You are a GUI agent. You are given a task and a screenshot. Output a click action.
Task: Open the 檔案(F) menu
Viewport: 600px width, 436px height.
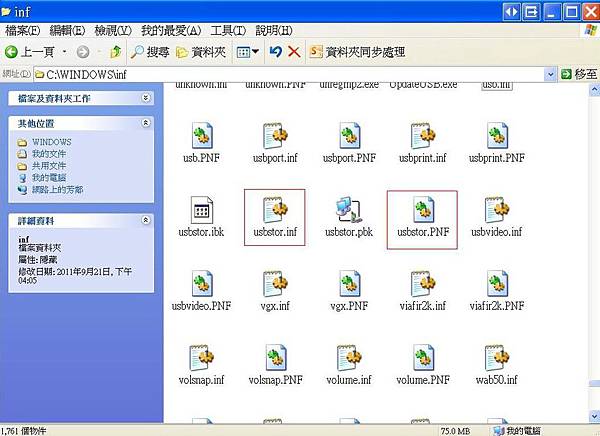(23, 31)
